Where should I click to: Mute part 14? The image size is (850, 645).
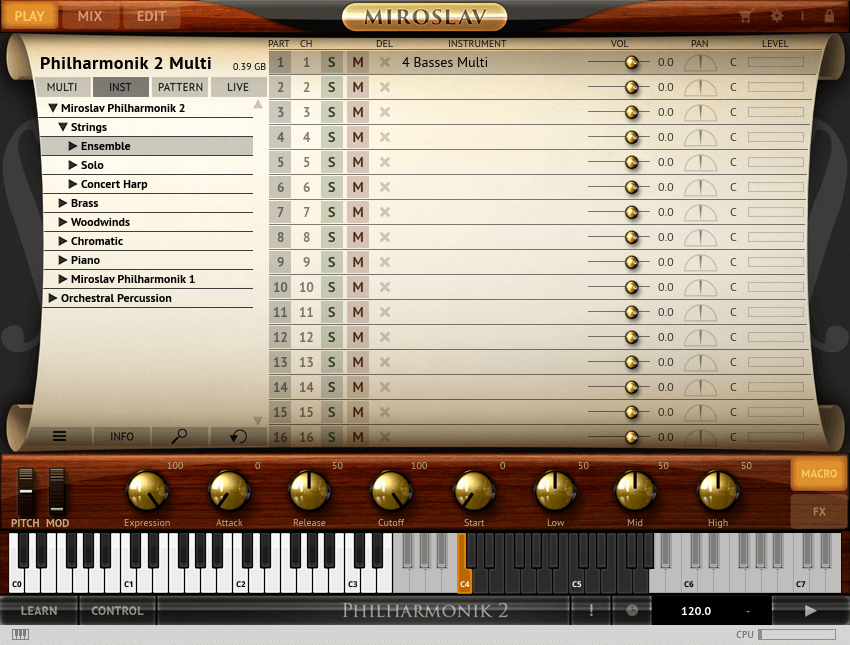click(358, 387)
